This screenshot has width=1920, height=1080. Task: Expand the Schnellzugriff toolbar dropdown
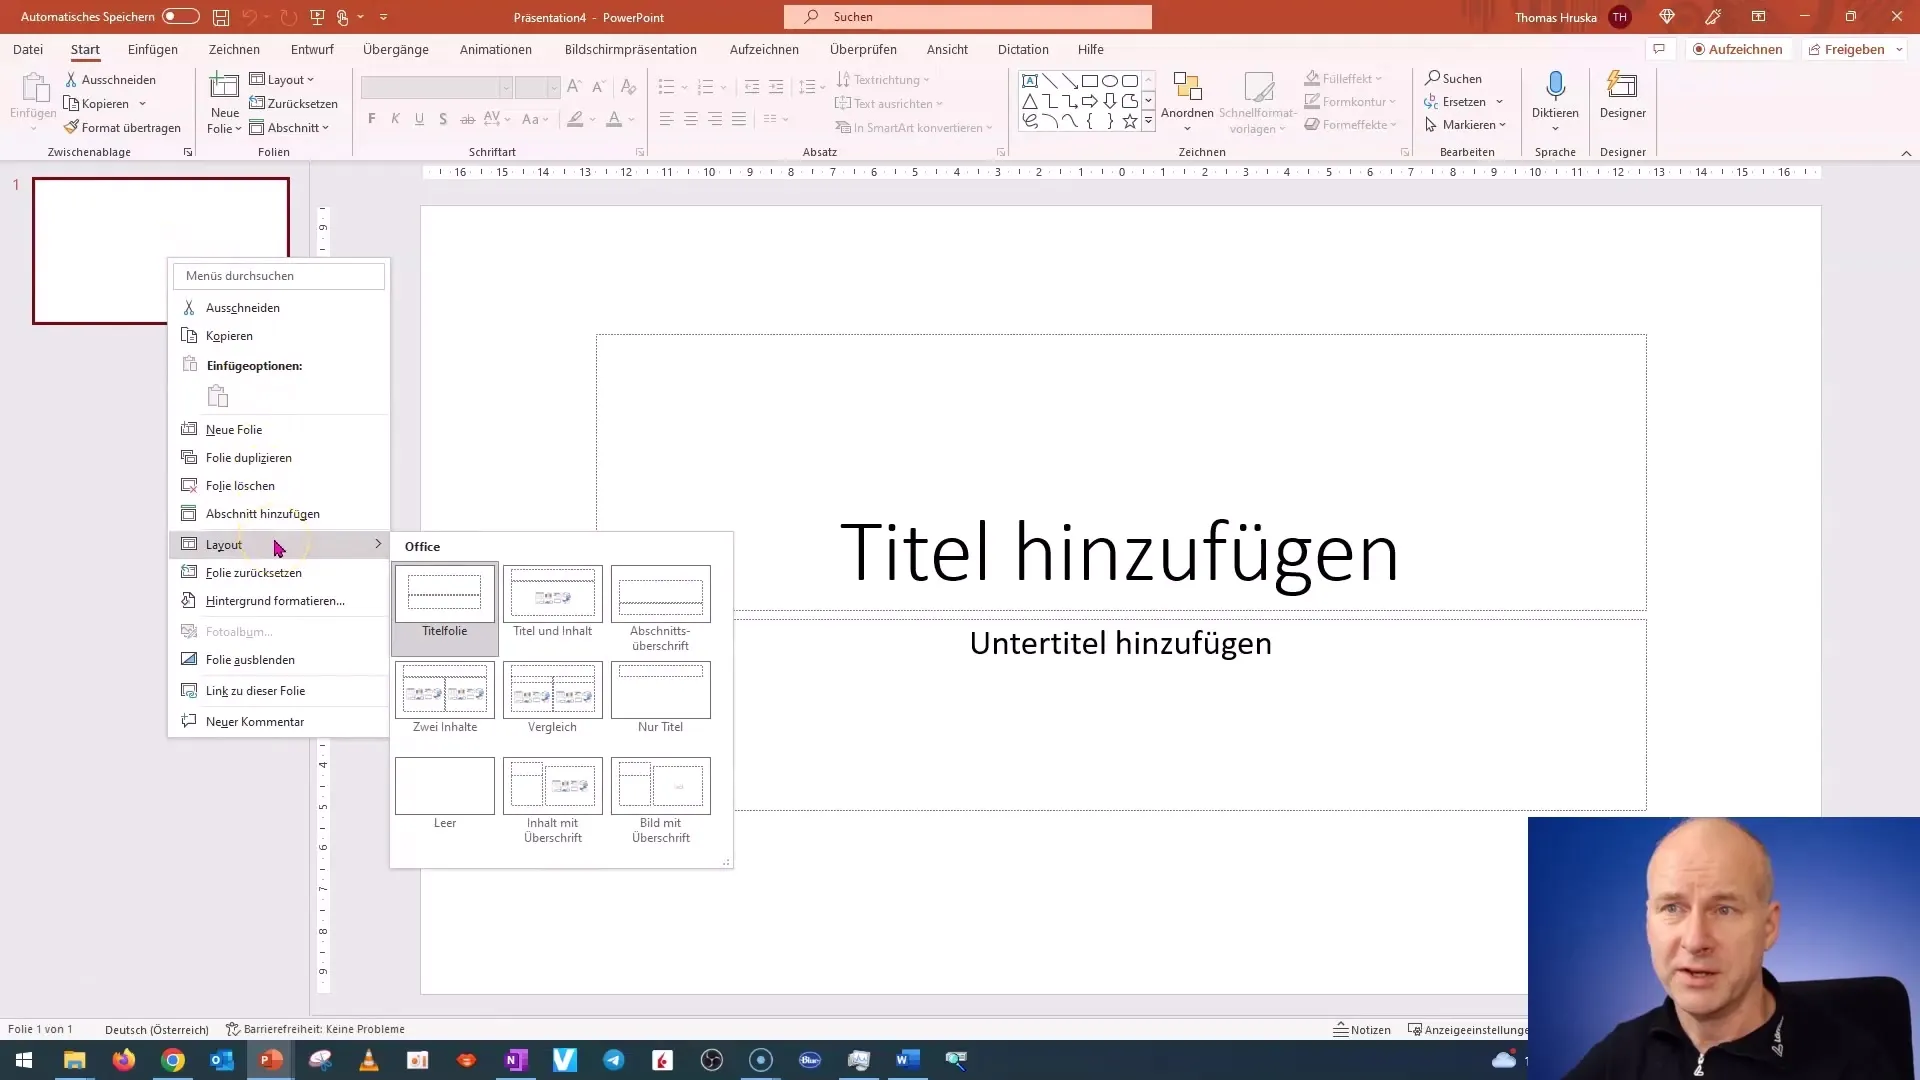click(384, 16)
